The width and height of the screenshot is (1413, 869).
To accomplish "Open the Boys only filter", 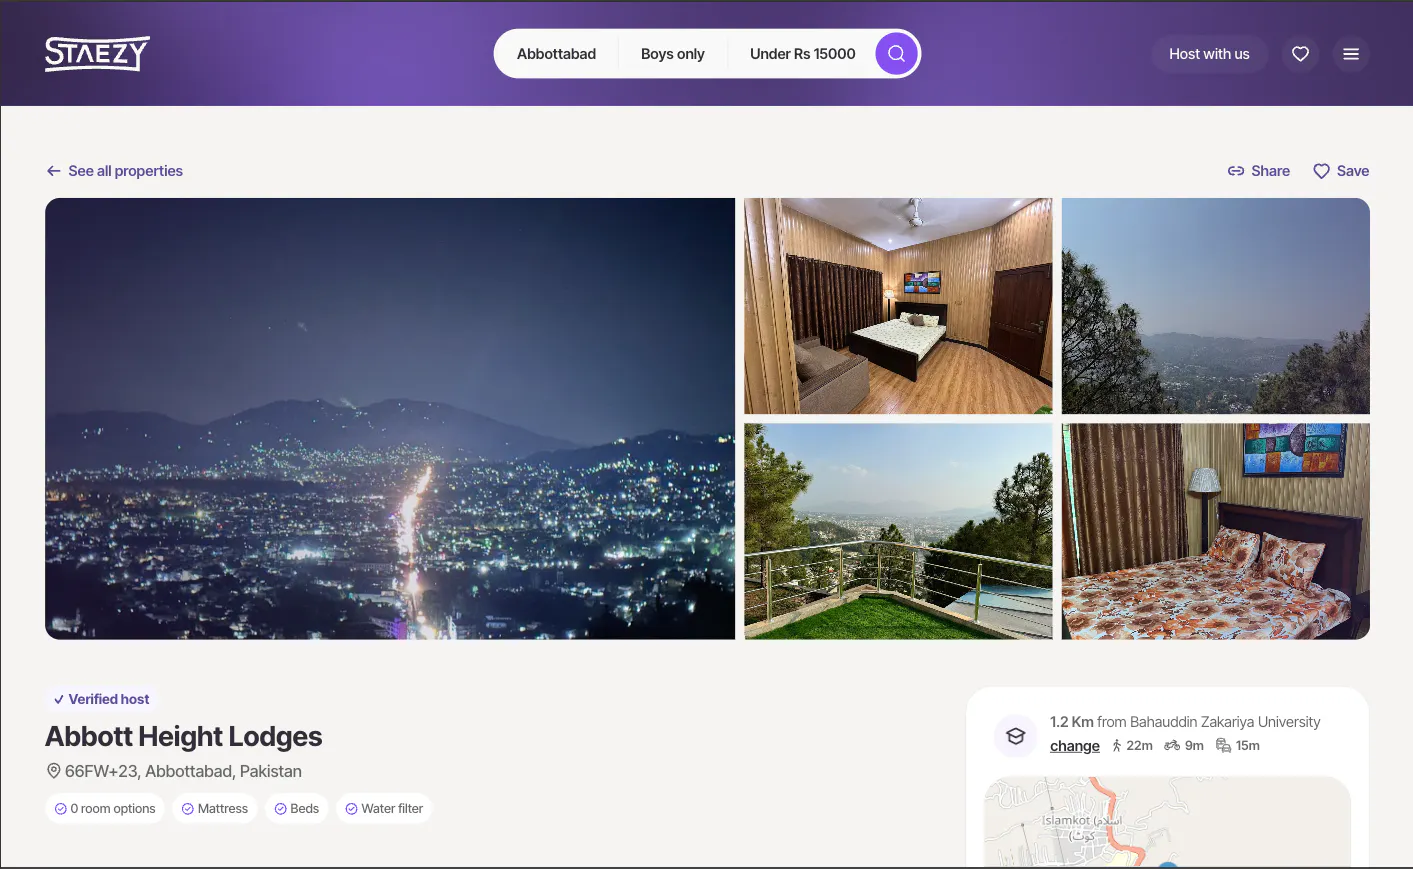I will click(672, 54).
